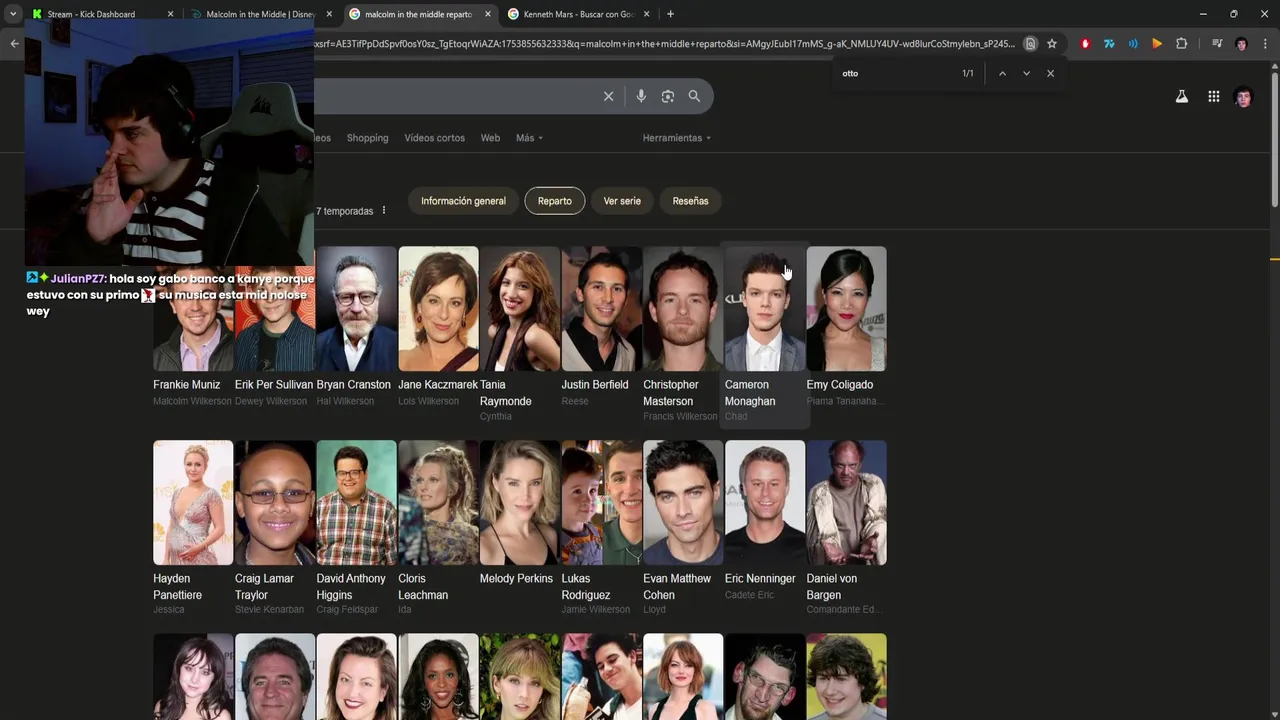Screen dimensions: 1280x720
Task: Open the Extensions puzzle-piece menu
Action: (x=1181, y=44)
